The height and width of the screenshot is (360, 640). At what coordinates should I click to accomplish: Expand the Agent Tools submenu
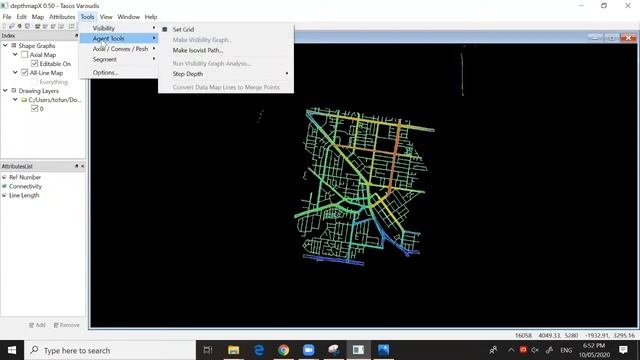click(x=118, y=38)
